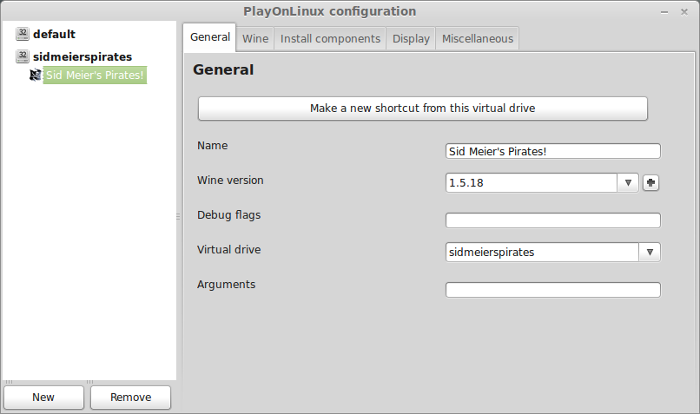Image resolution: width=700 pixels, height=414 pixels.
Task: Click the sidmeierspirates drive icon
Action: (22, 56)
